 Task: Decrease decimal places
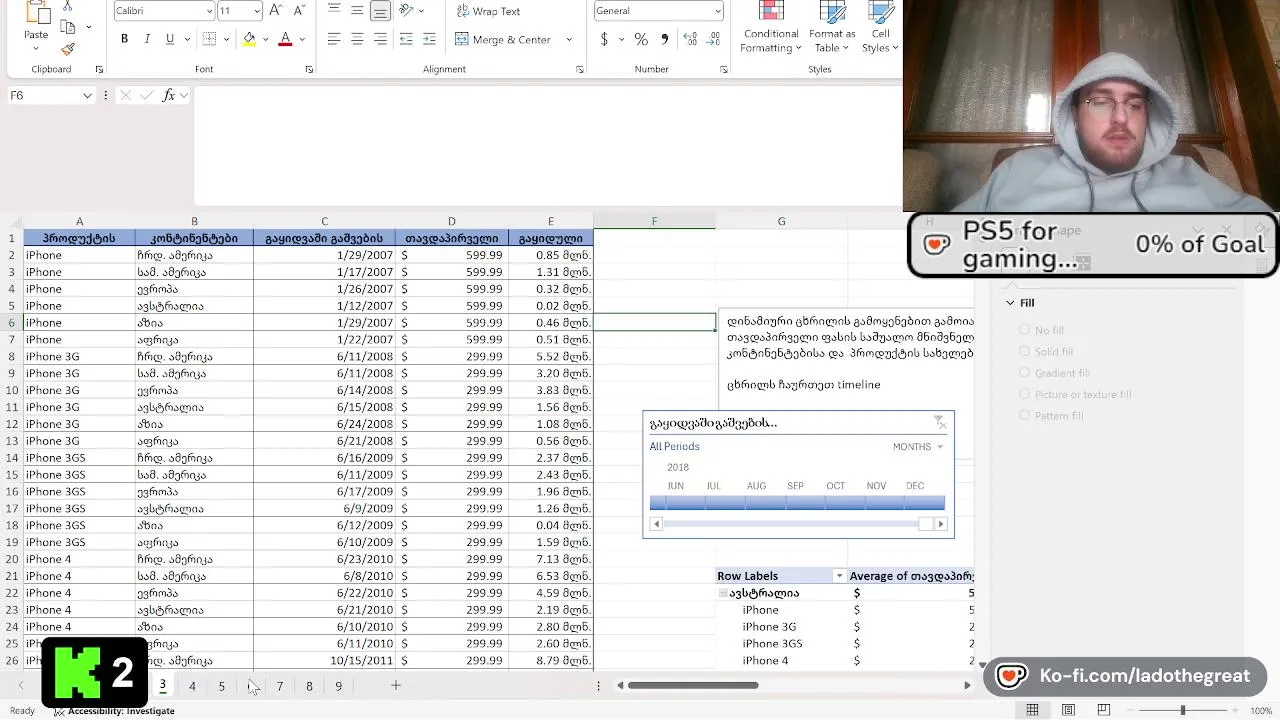[714, 39]
